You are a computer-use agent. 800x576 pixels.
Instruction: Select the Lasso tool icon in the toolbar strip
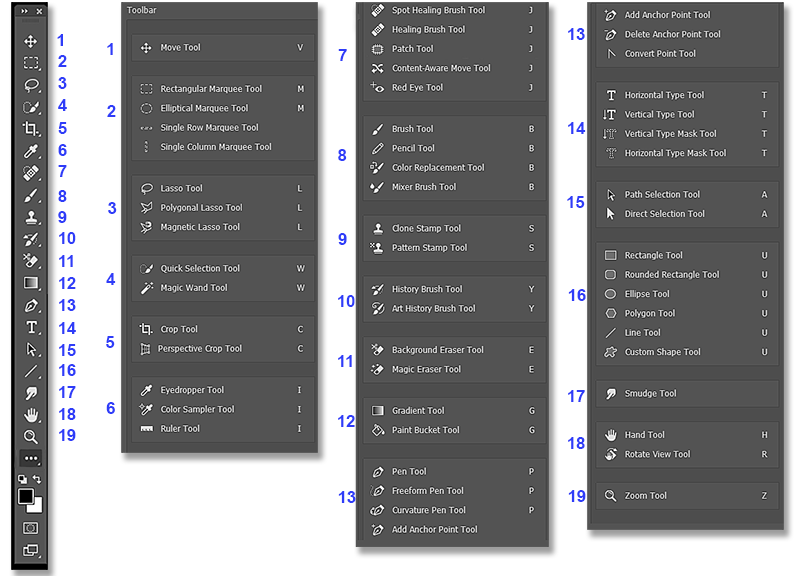pyautogui.click(x=31, y=84)
